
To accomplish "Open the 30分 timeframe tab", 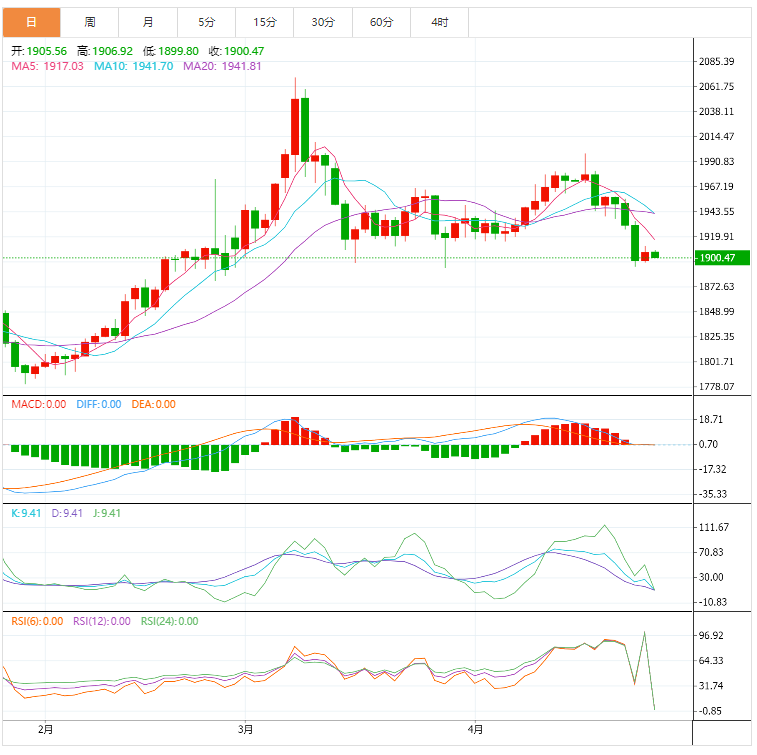I will [x=323, y=22].
